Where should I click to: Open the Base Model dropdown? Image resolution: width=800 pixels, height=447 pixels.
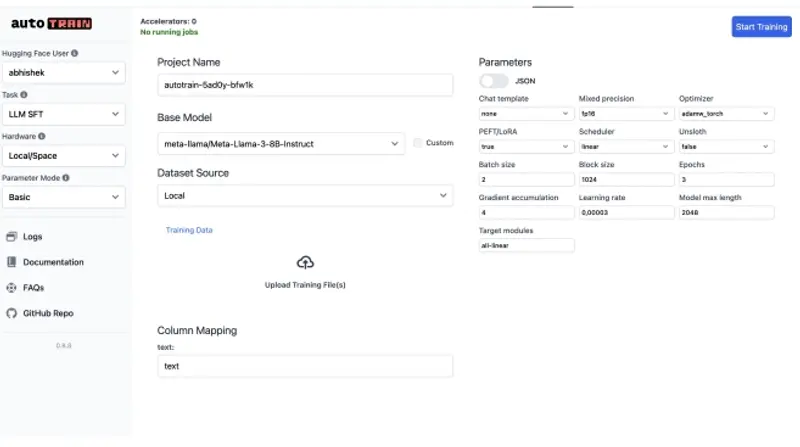point(281,144)
